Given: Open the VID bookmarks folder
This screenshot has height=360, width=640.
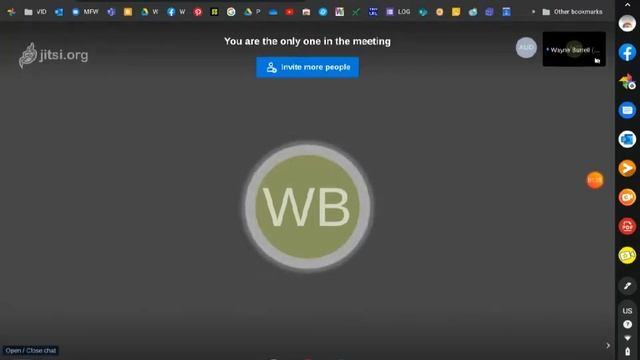Looking at the screenshot, I should pos(36,12).
